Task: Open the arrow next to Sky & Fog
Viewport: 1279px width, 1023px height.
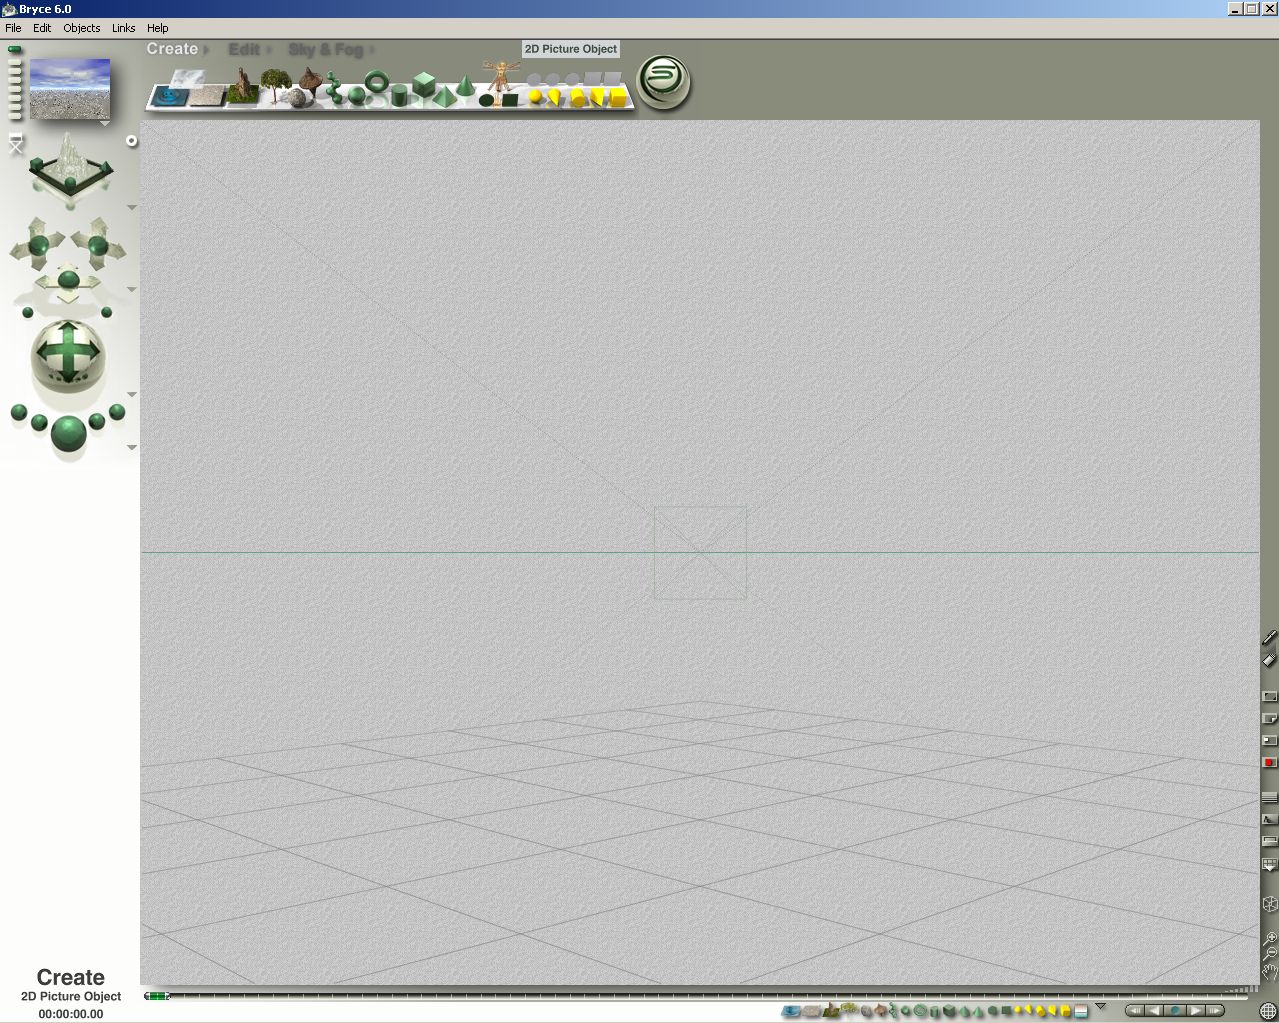Action: 371,49
